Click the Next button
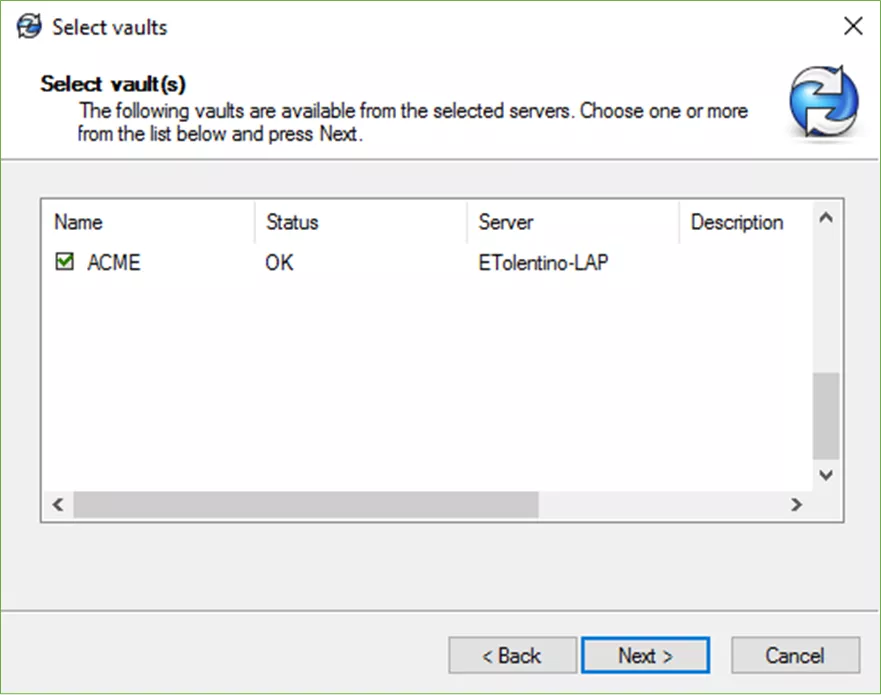 point(645,656)
